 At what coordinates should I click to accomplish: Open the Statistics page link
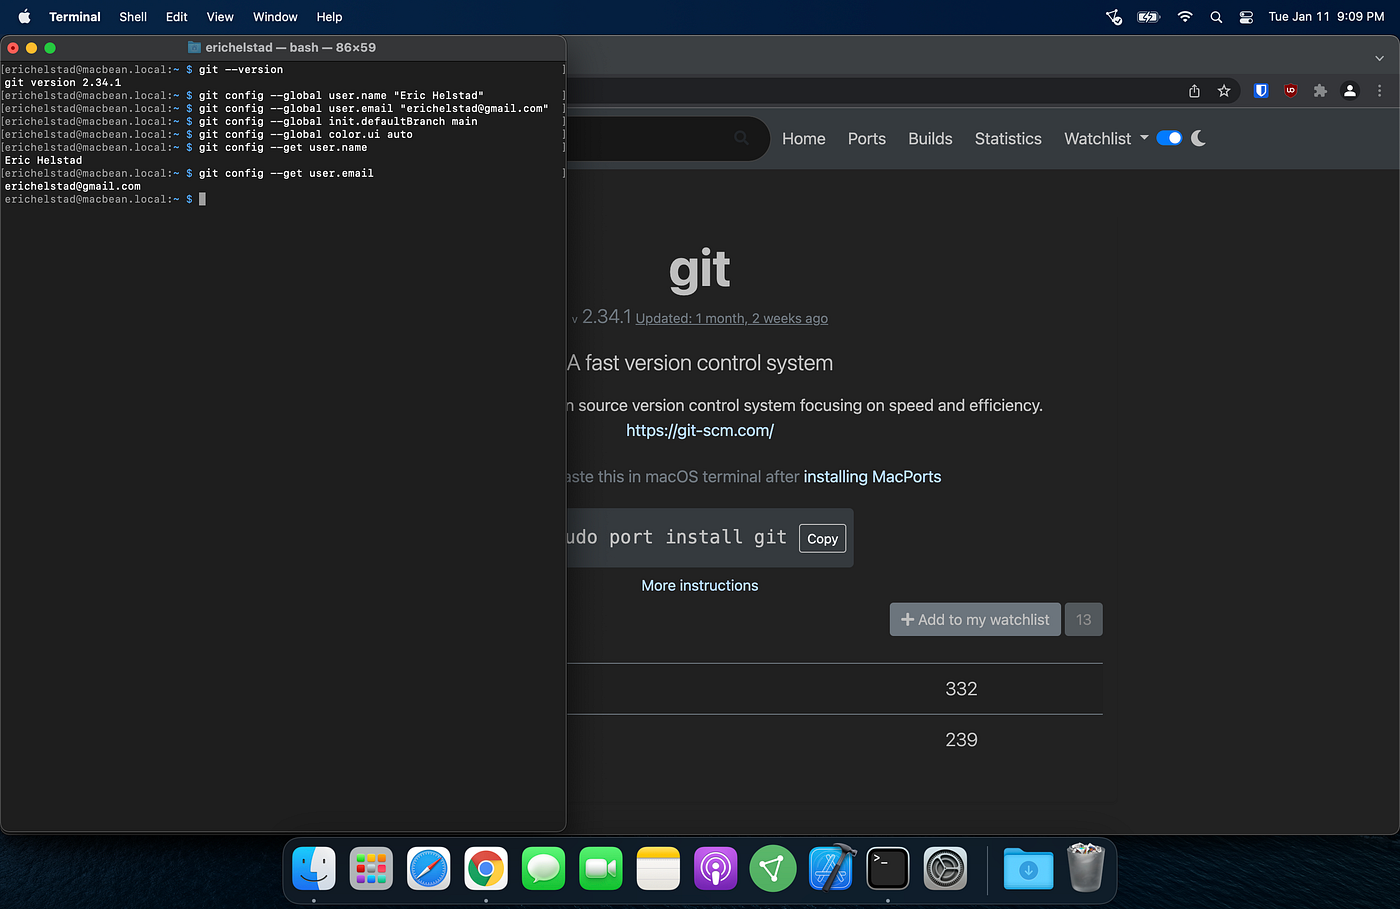[x=1008, y=138]
